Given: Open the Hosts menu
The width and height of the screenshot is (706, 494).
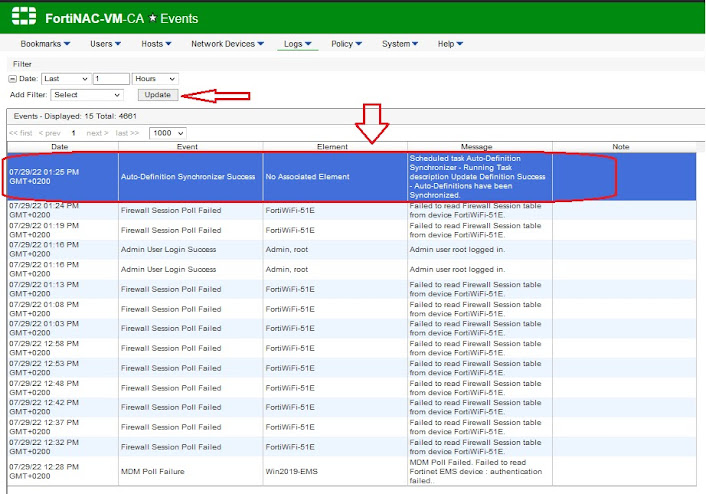Looking at the screenshot, I should (156, 44).
